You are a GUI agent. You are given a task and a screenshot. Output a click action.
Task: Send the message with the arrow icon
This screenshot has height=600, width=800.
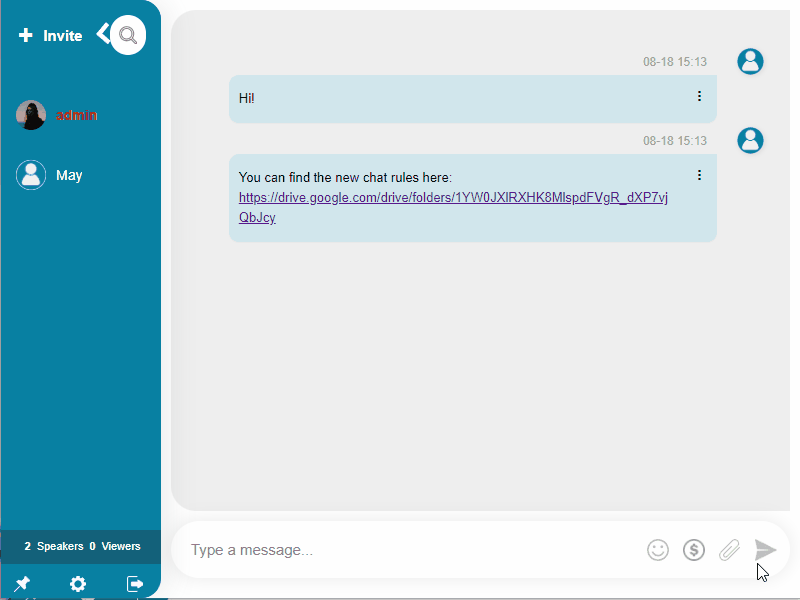765,549
